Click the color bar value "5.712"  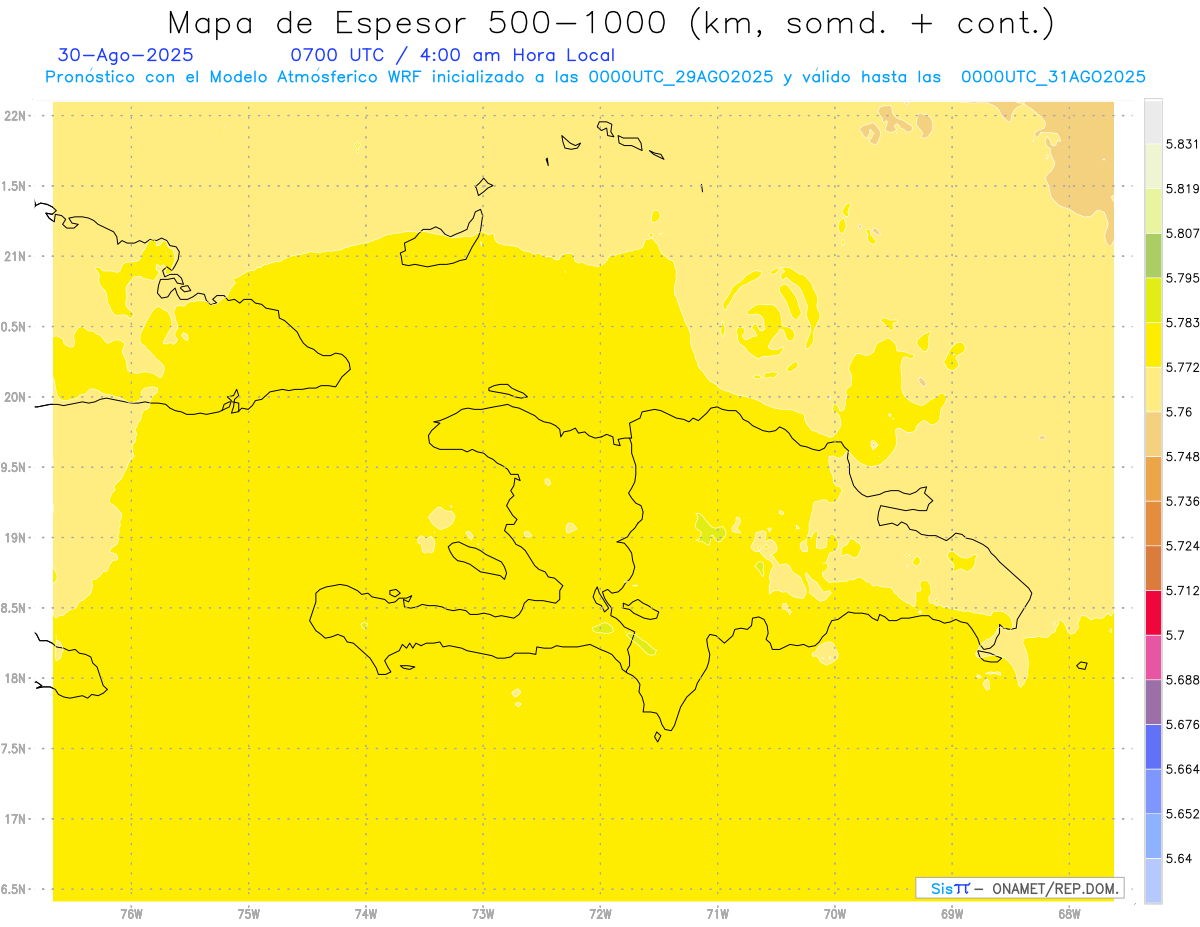point(1183,590)
